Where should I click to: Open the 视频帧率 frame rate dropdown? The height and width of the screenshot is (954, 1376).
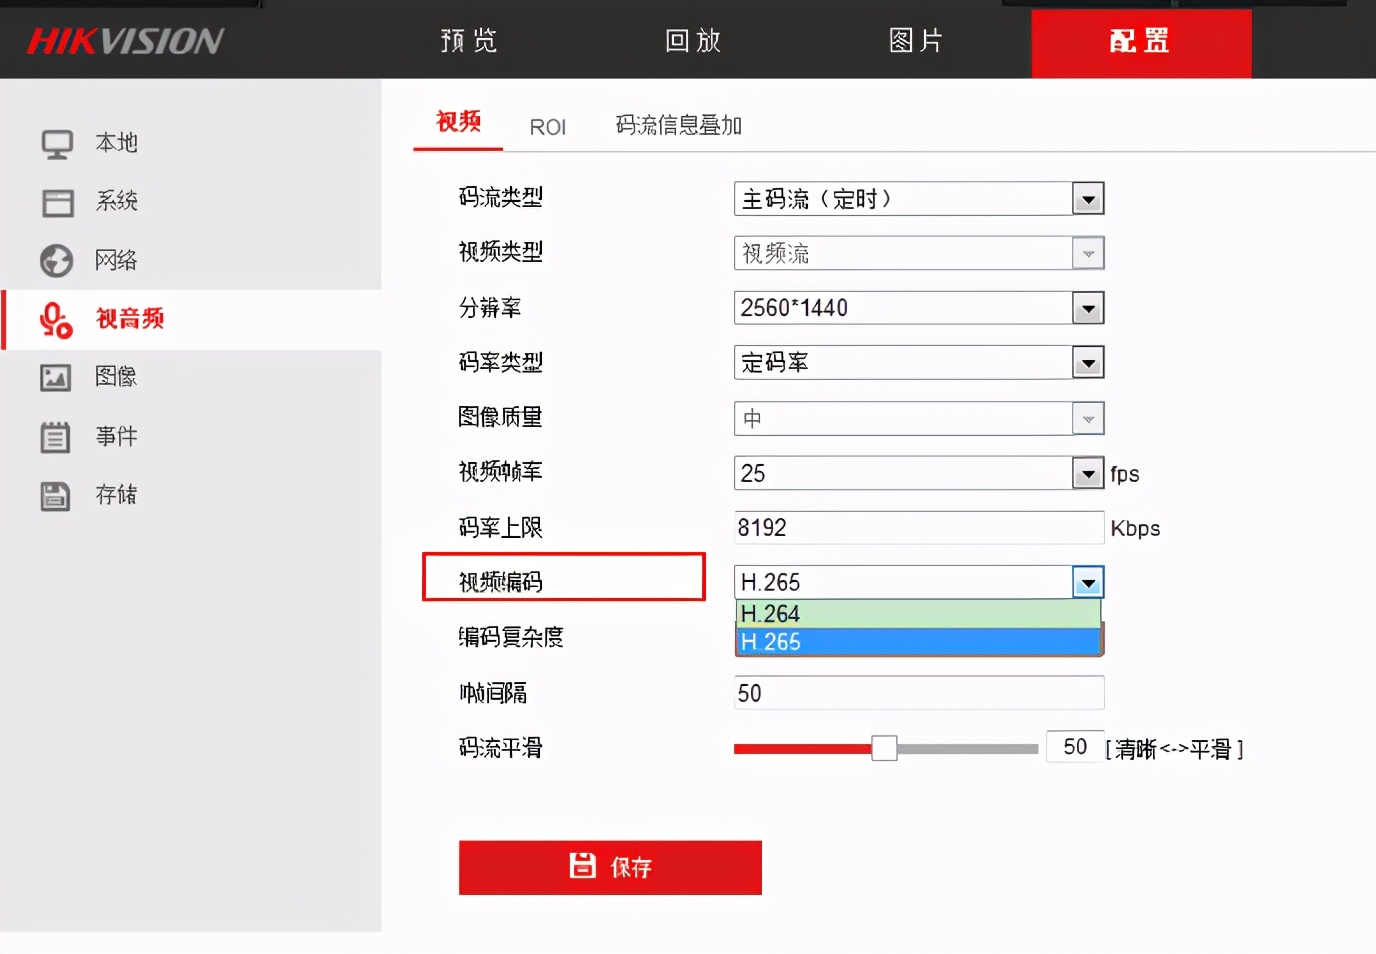pos(1088,473)
